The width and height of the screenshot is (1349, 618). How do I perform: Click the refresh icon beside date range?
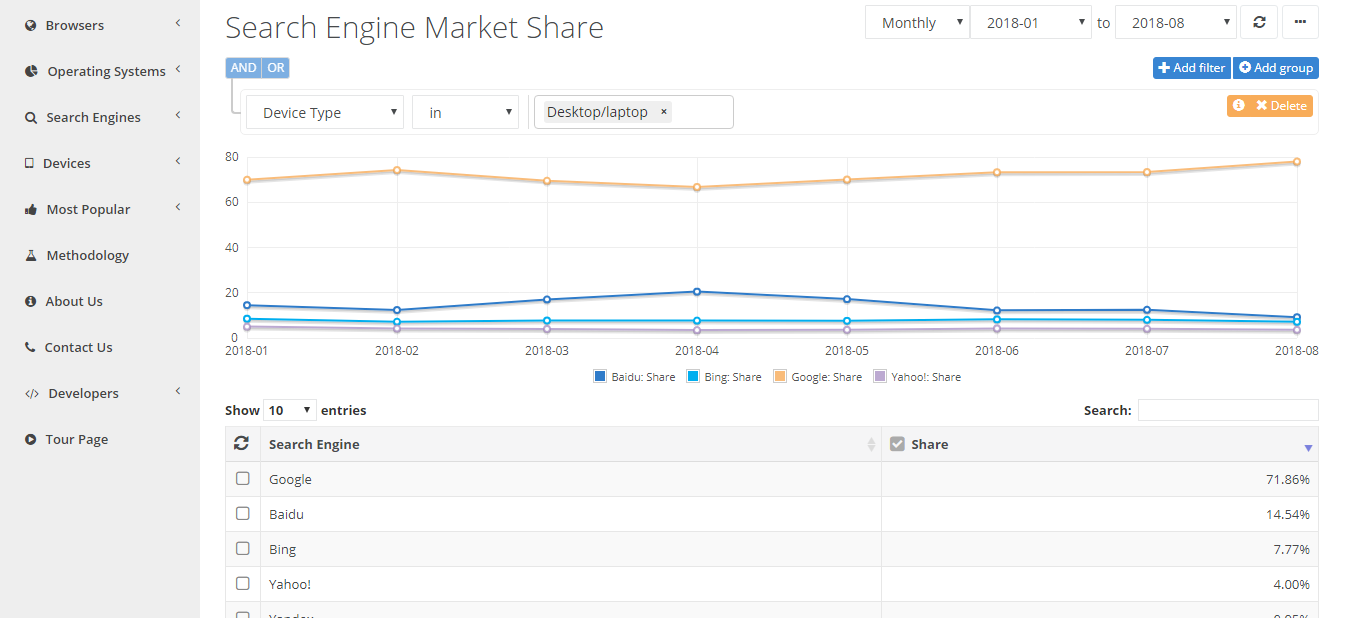[x=1259, y=22]
